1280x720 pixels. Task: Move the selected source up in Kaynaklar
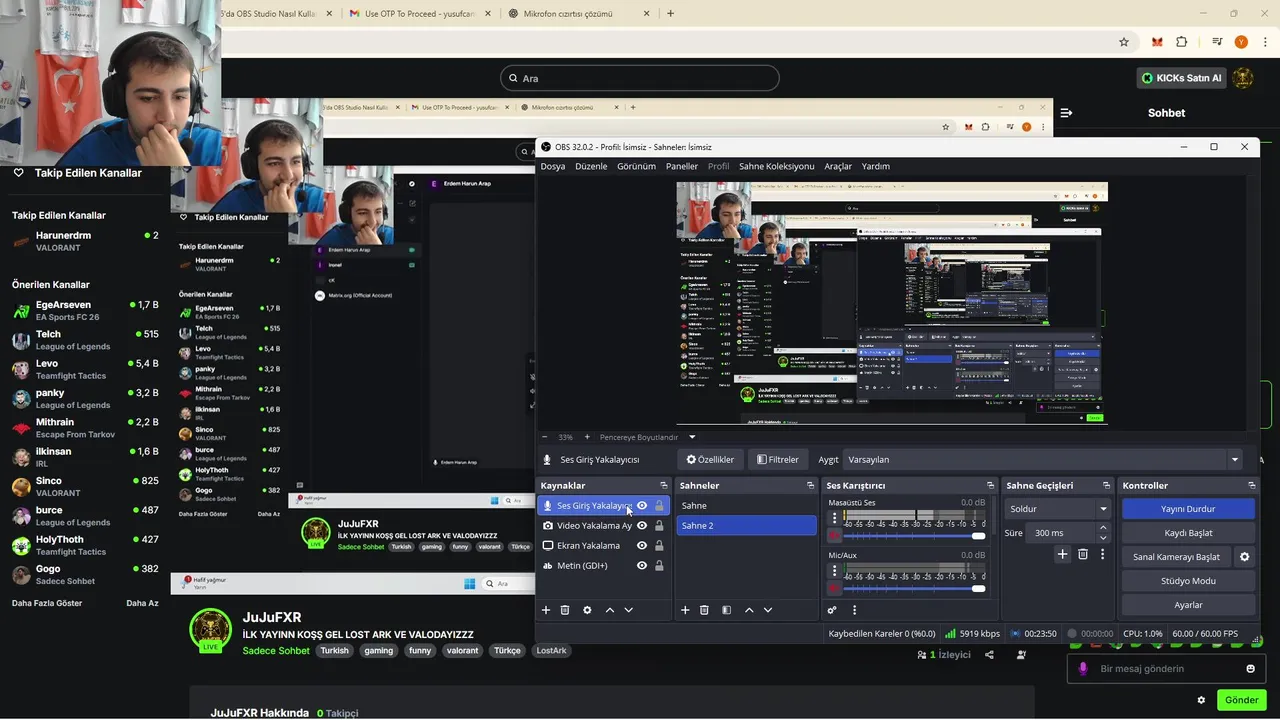(610, 610)
